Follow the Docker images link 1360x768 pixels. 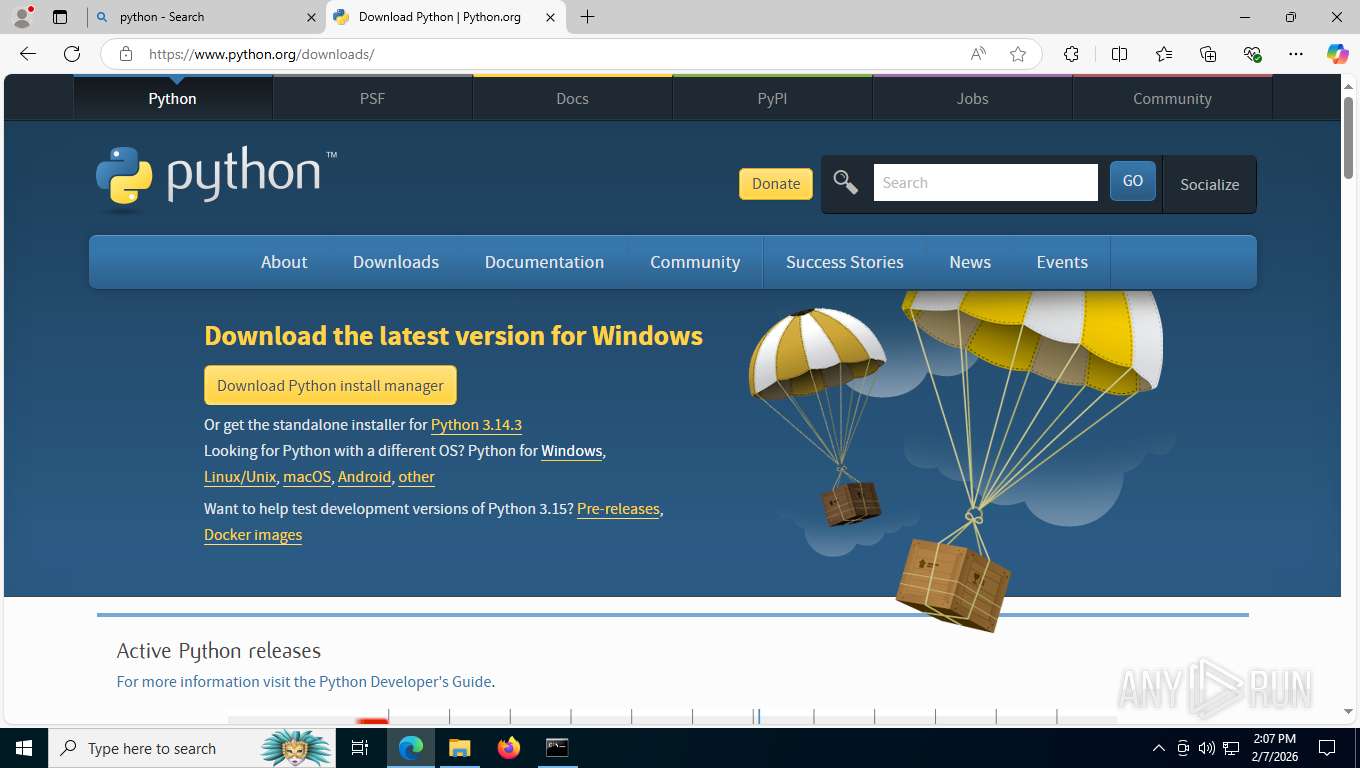coord(253,535)
